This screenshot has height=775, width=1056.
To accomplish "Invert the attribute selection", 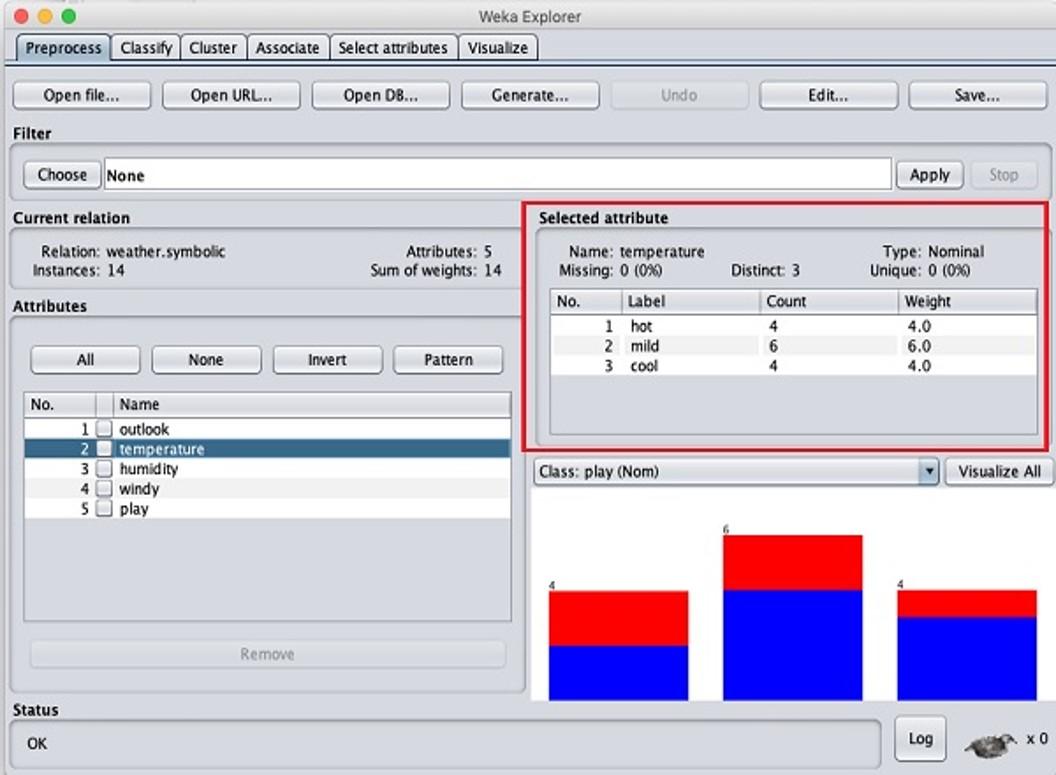I will tap(327, 359).
